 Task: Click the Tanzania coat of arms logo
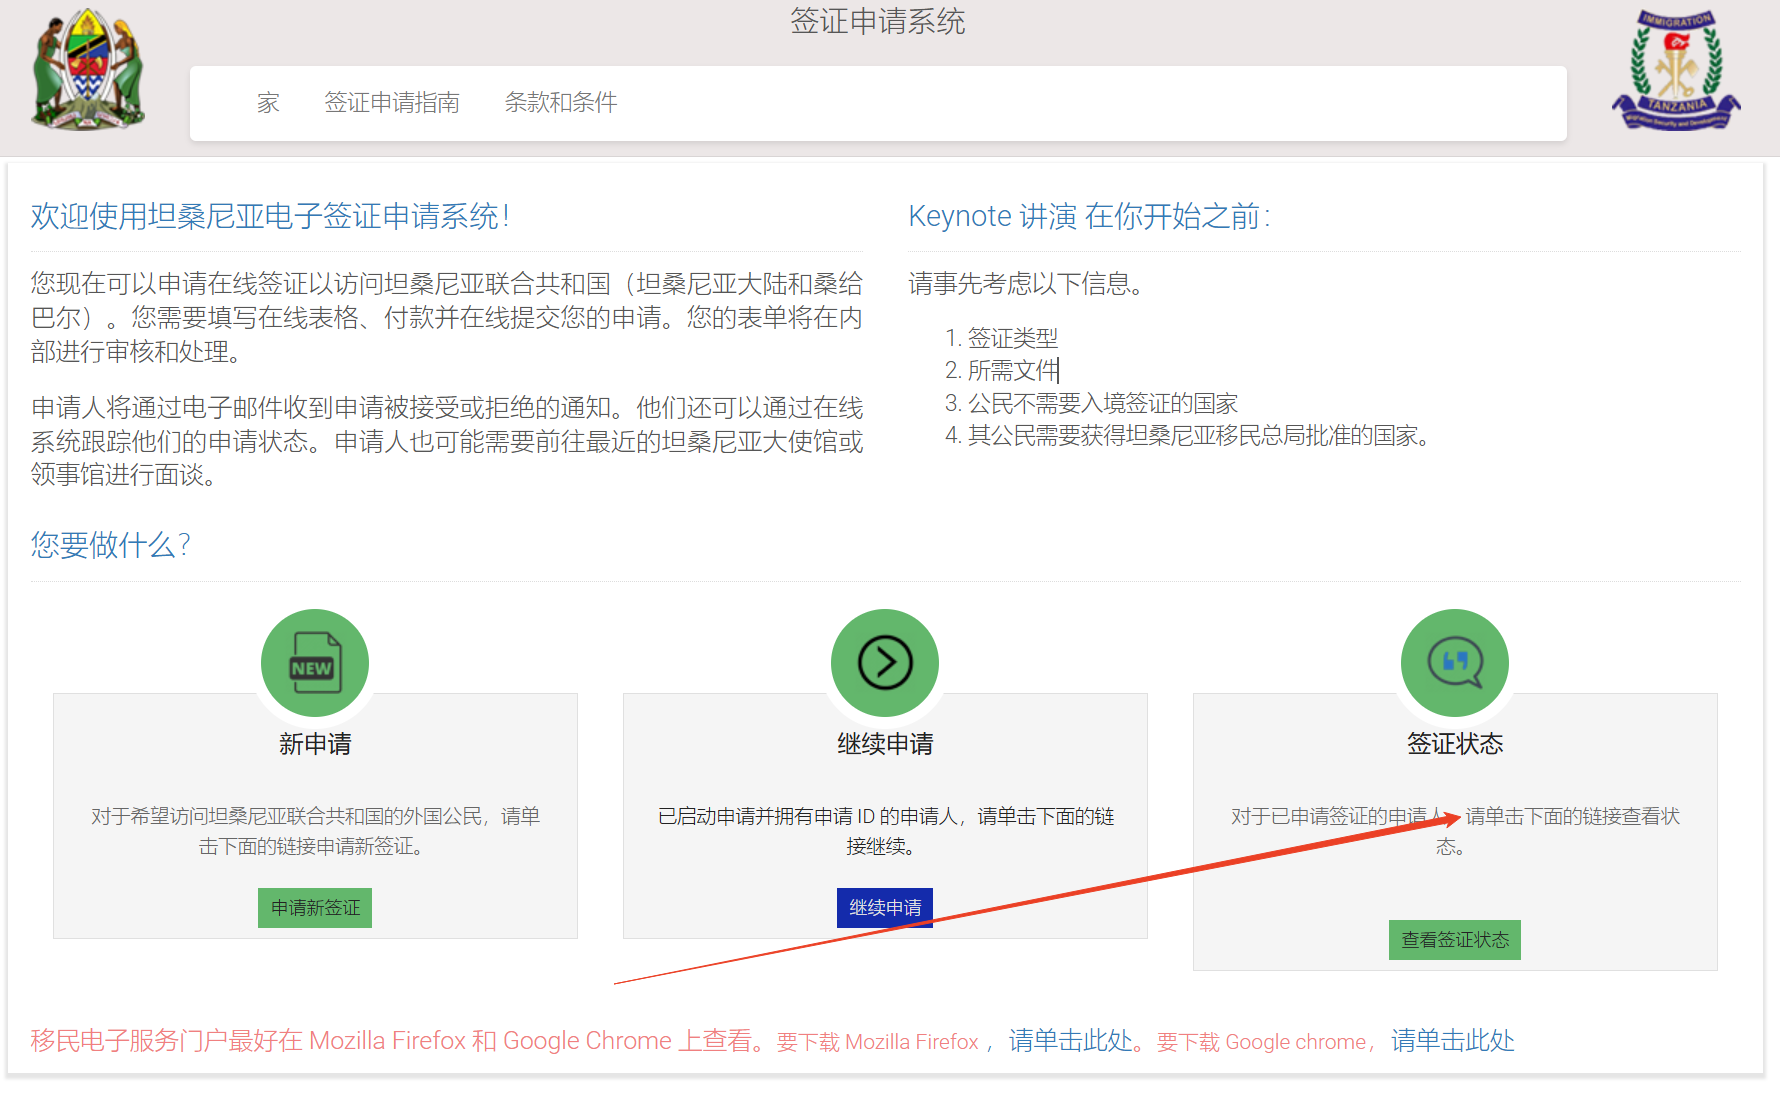(88, 69)
